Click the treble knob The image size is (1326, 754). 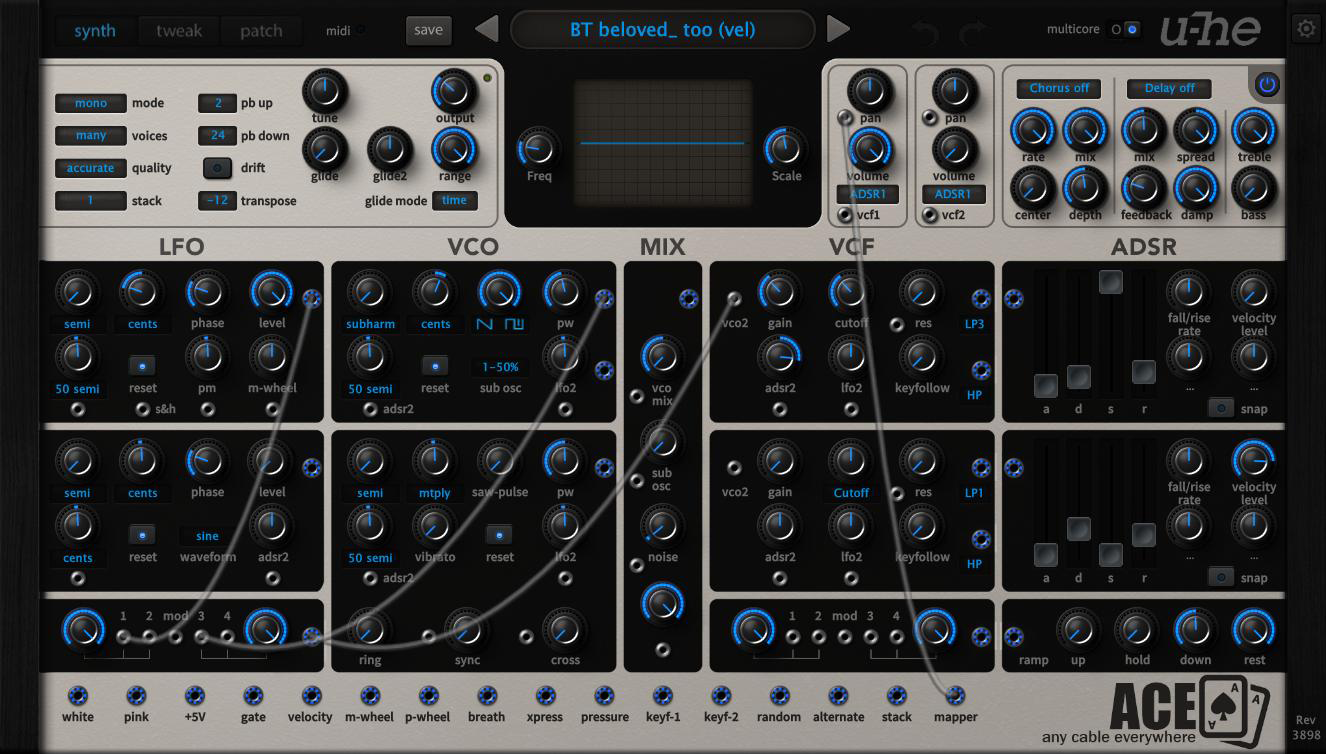(x=1254, y=130)
